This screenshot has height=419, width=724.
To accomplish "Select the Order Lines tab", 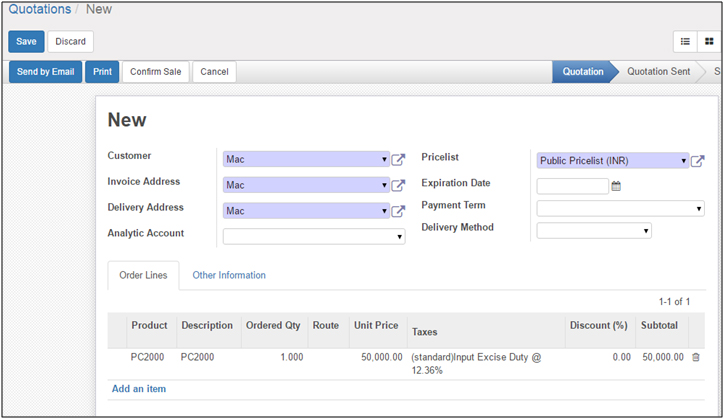I will (143, 275).
